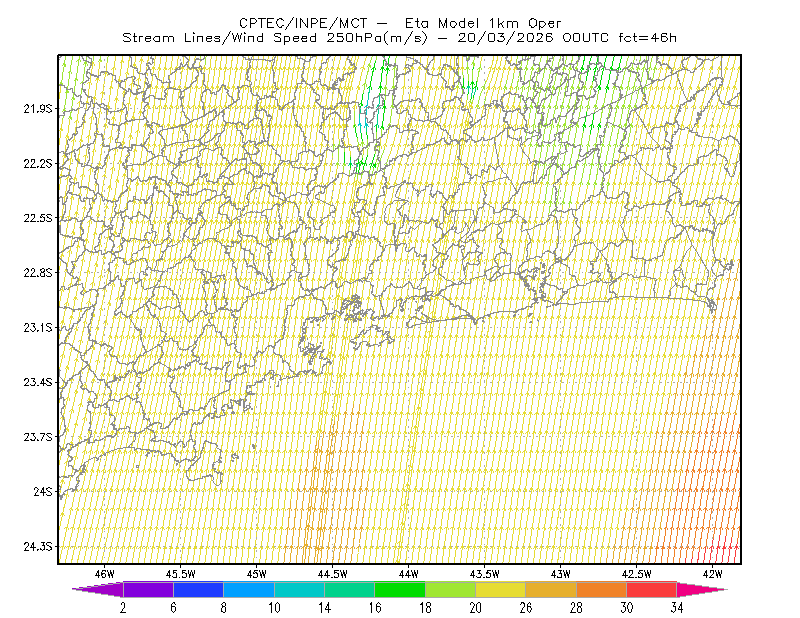Click the 23.1S latitude axis label

pyautogui.click(x=37, y=328)
